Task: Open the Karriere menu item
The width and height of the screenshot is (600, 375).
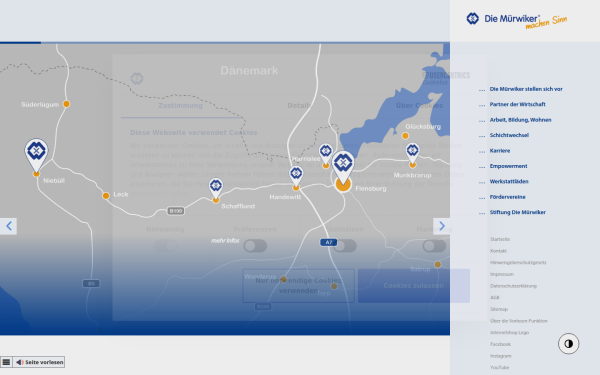Action: click(x=500, y=151)
